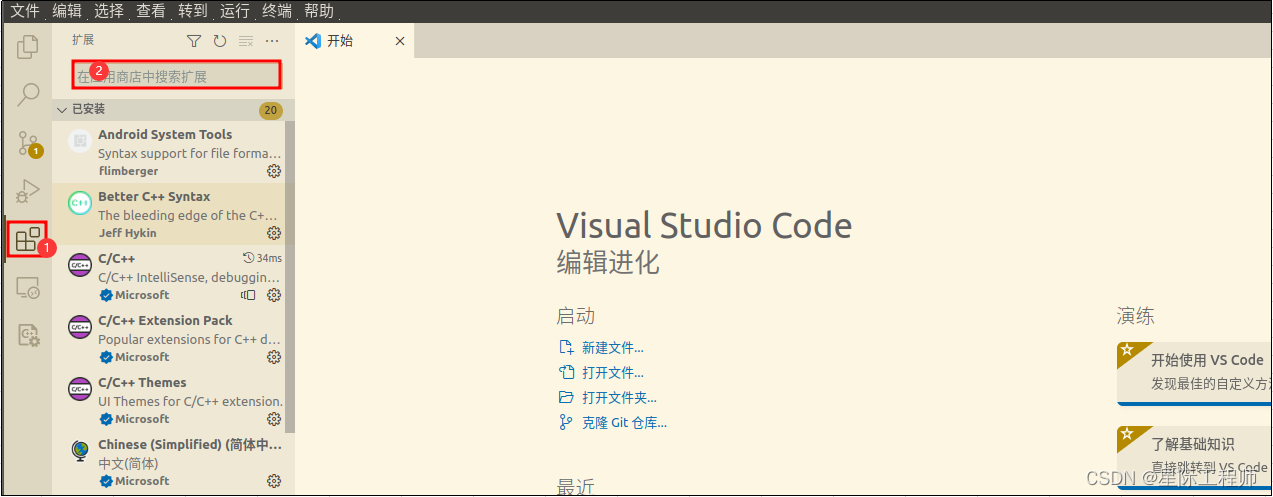This screenshot has width=1273, height=497.
Task: Select the Better C++ Syntax extension title
Action: (154, 196)
